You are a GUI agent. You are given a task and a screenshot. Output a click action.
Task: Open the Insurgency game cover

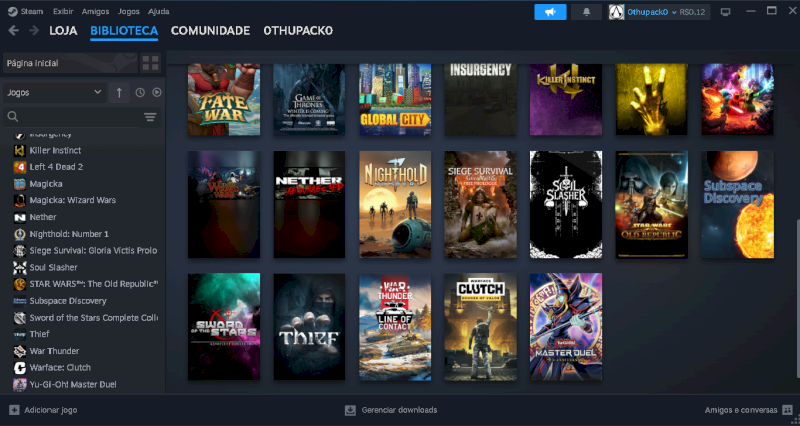tap(480, 99)
